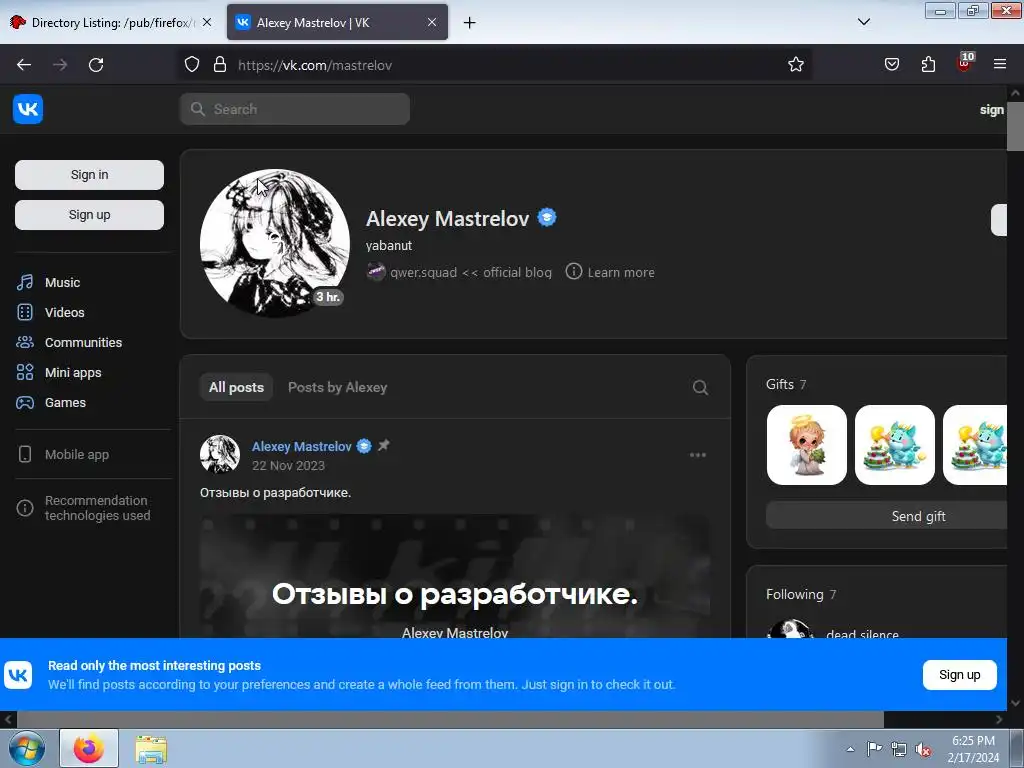
Task: Click the post date 22 Nov 2023
Action: coord(288,466)
